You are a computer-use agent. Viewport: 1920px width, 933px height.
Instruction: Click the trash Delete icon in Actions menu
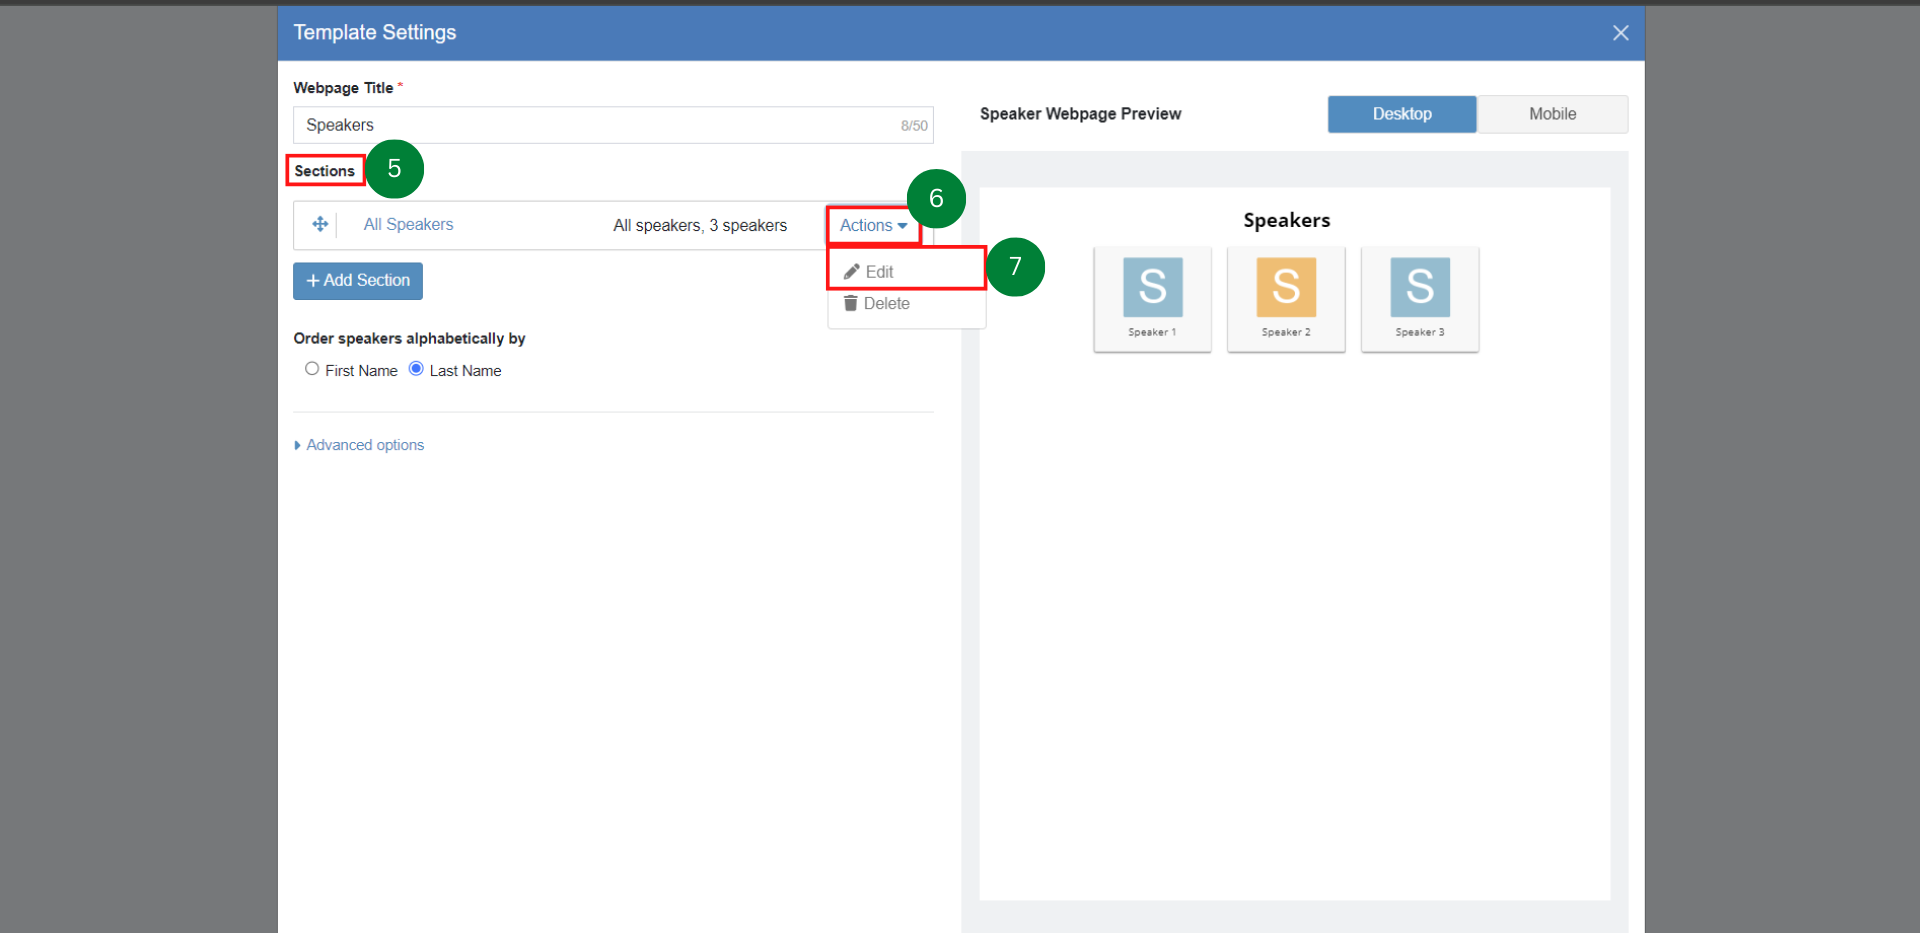tap(850, 303)
